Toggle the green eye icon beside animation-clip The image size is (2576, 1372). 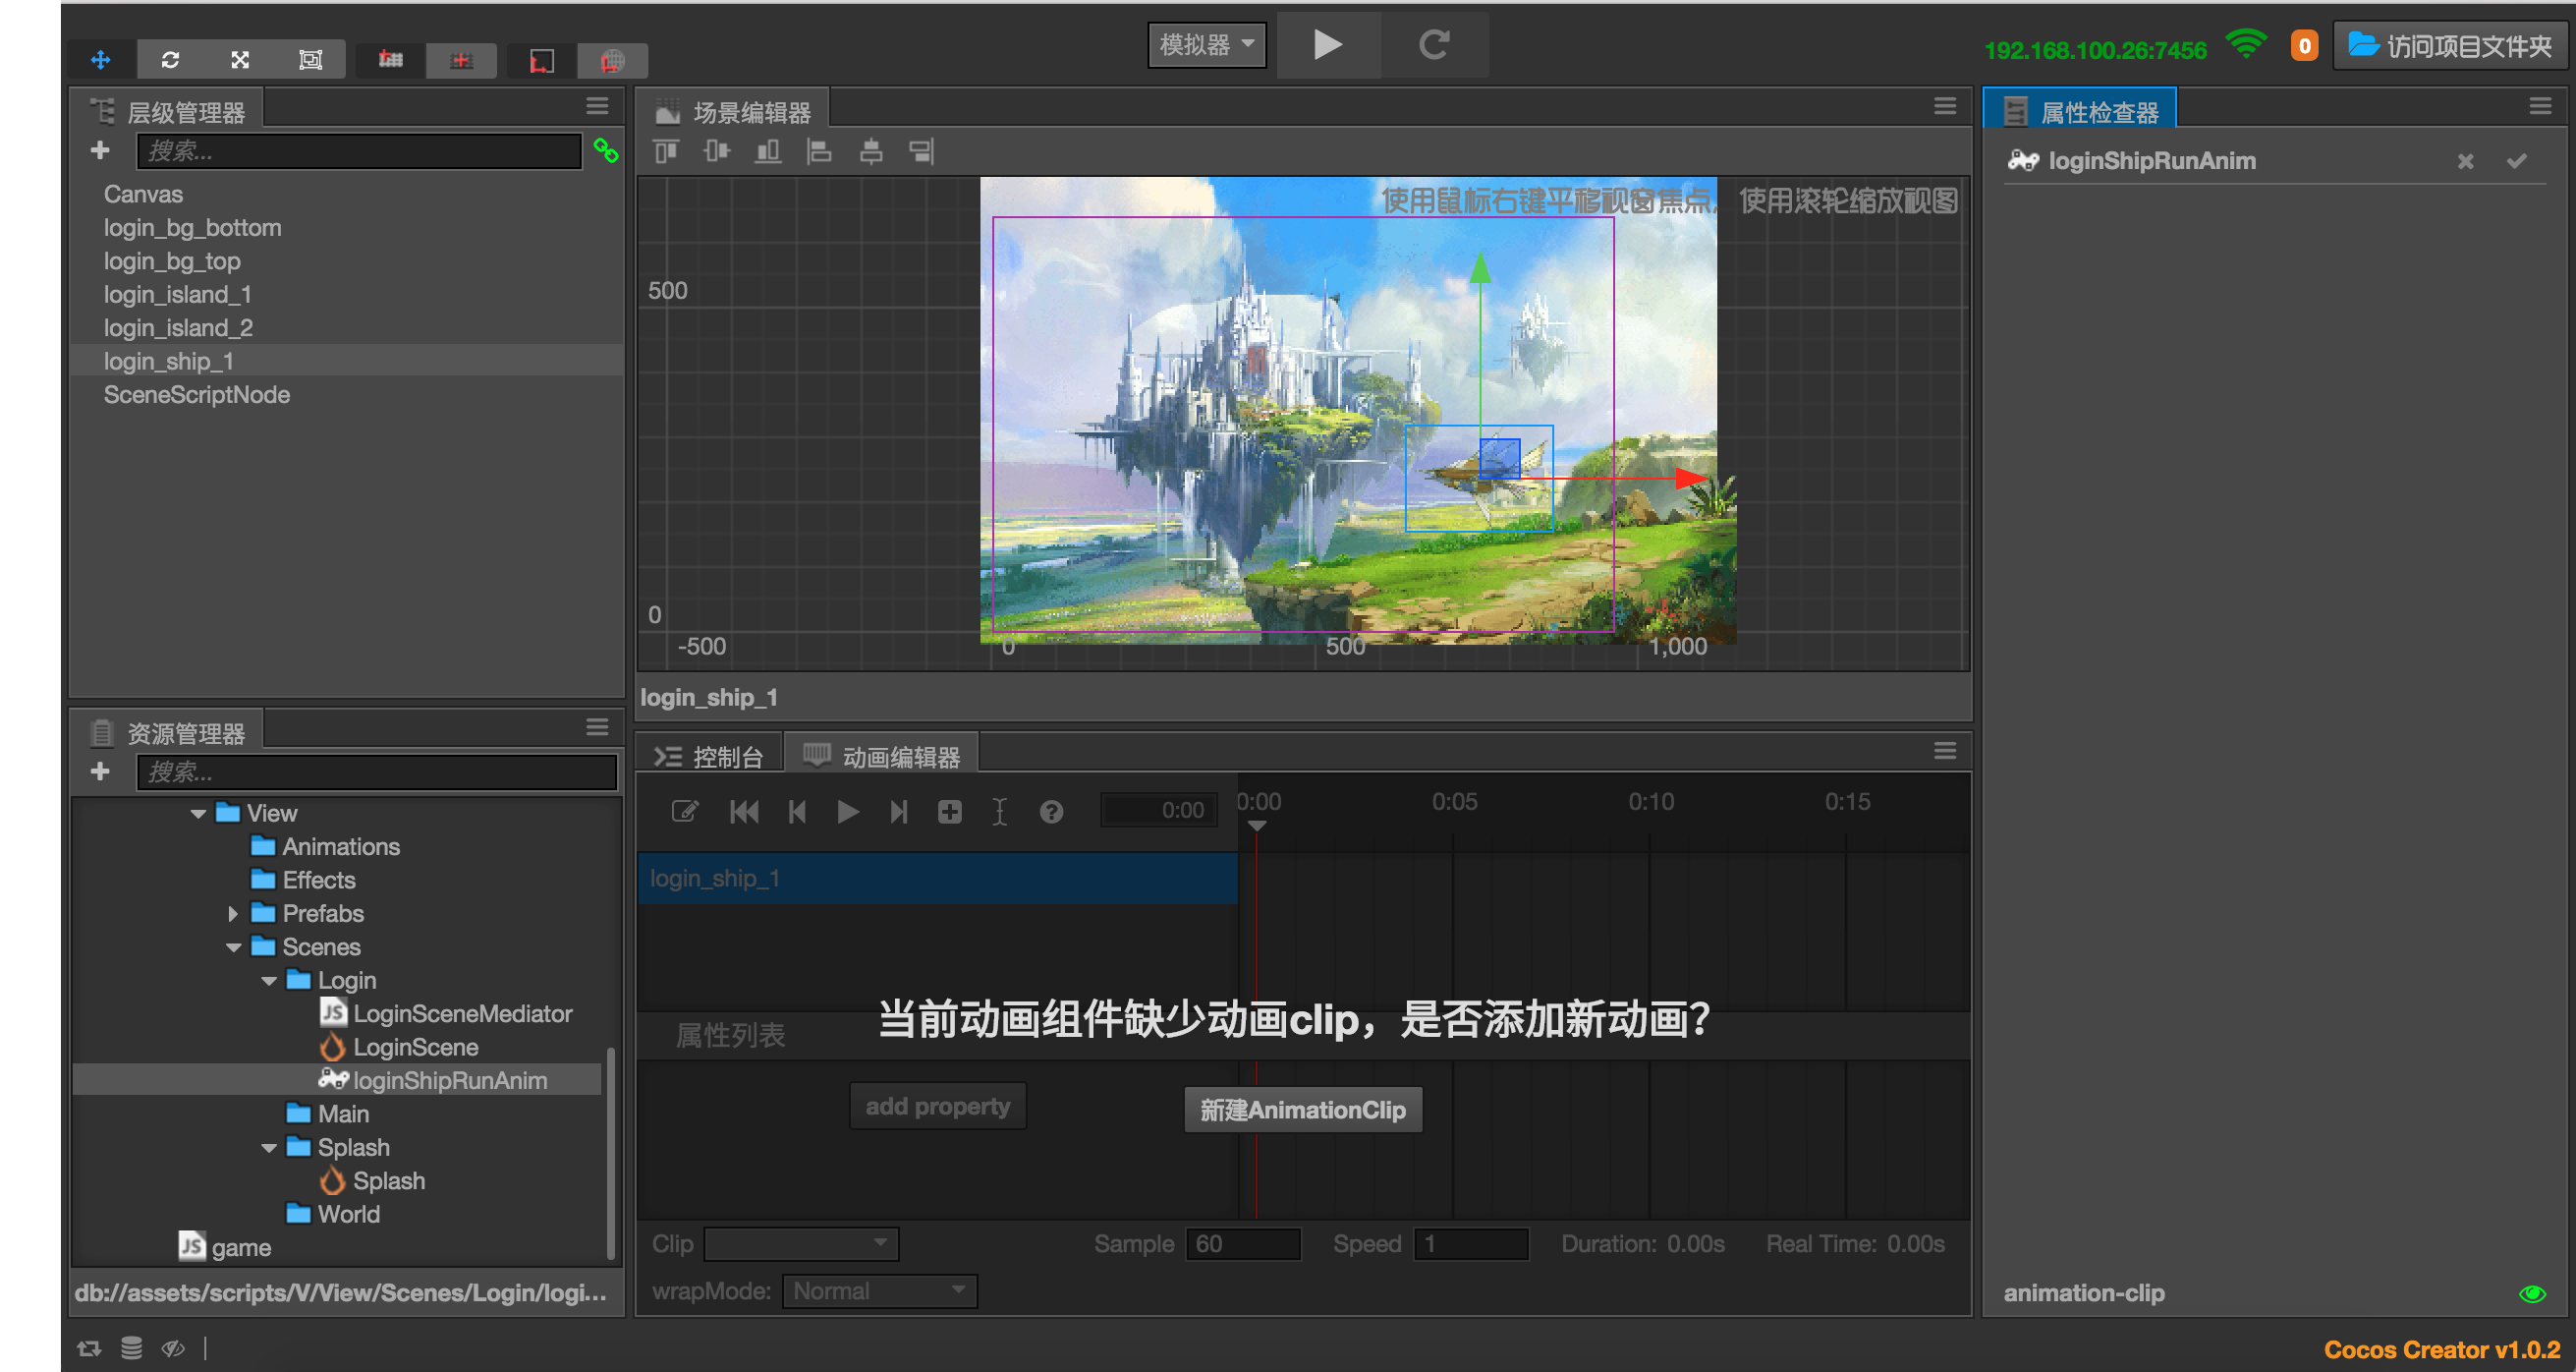(x=2532, y=1294)
